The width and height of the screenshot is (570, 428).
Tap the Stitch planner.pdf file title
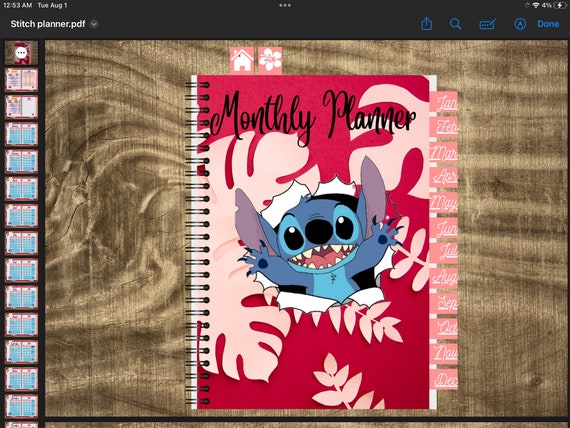click(48, 24)
